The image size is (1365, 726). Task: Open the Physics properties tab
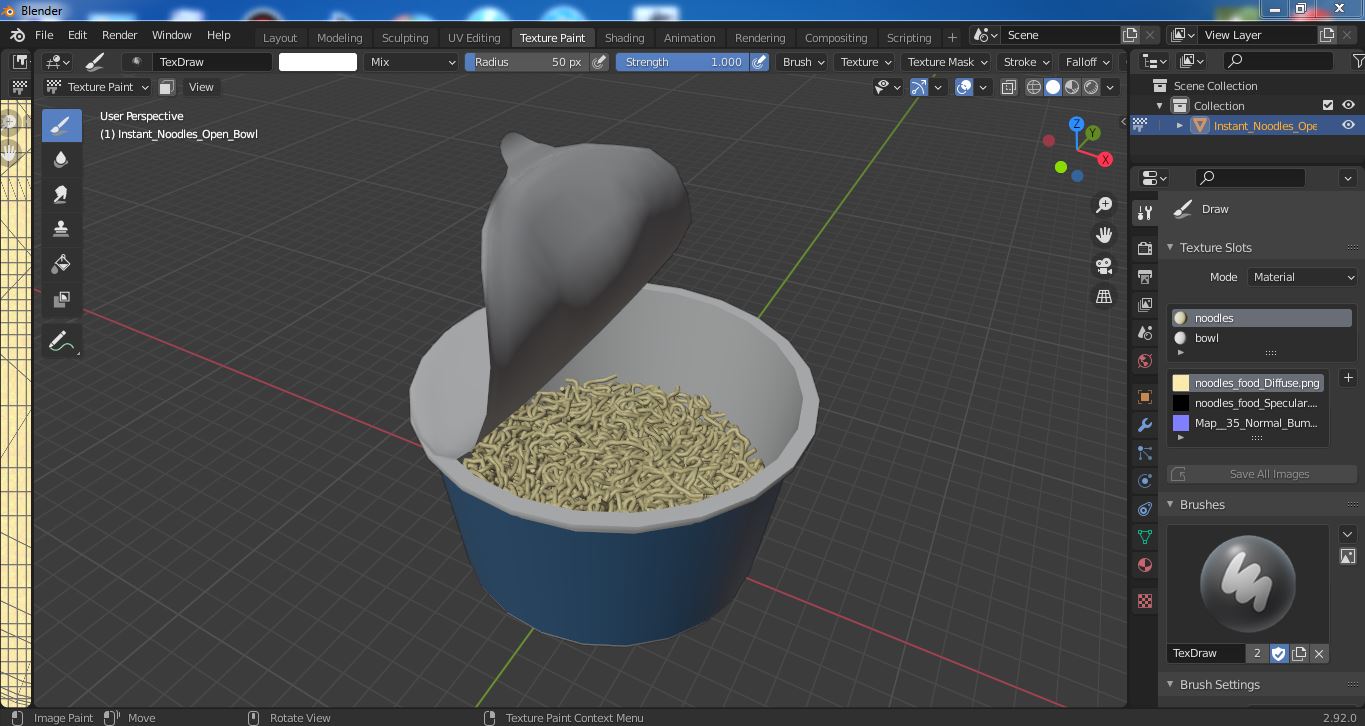pos(1145,481)
